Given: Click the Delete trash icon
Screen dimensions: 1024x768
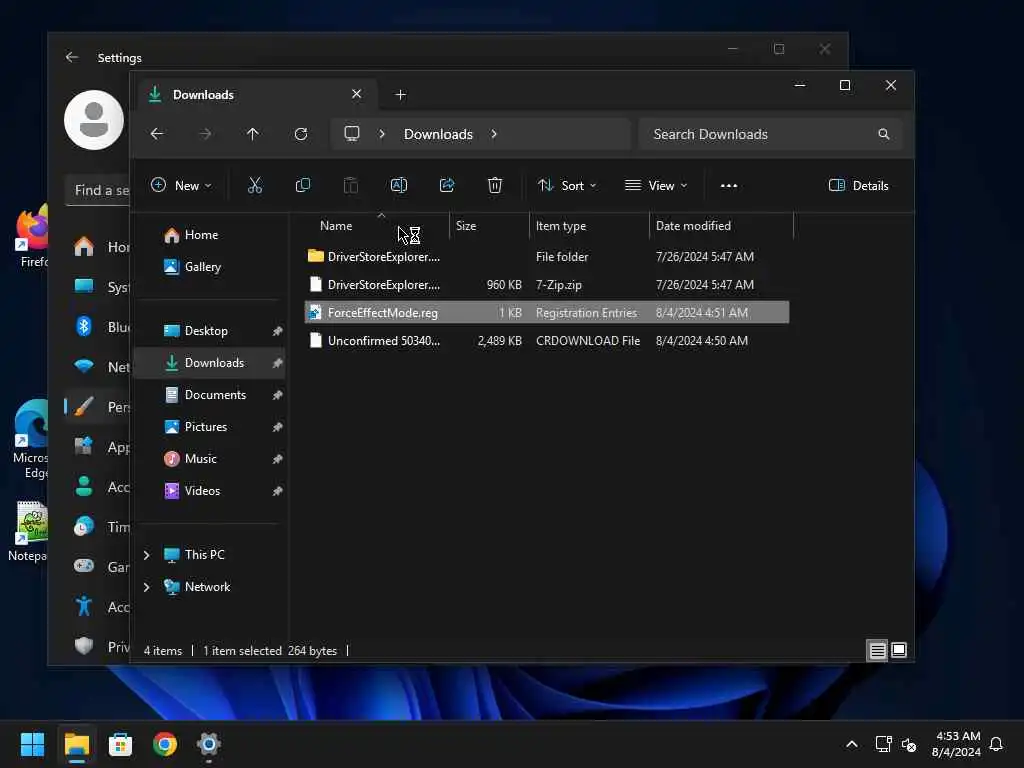Looking at the screenshot, I should point(494,185).
